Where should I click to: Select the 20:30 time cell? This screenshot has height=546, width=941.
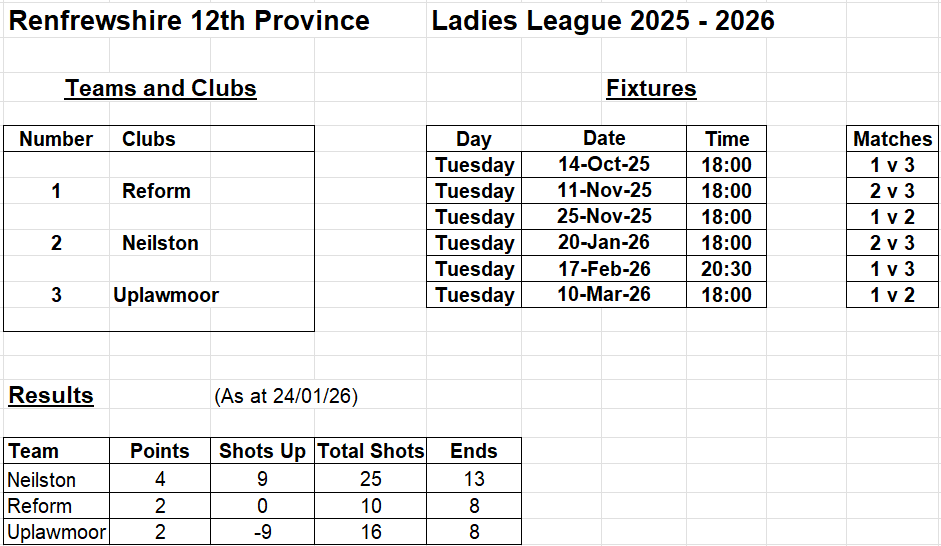click(727, 269)
